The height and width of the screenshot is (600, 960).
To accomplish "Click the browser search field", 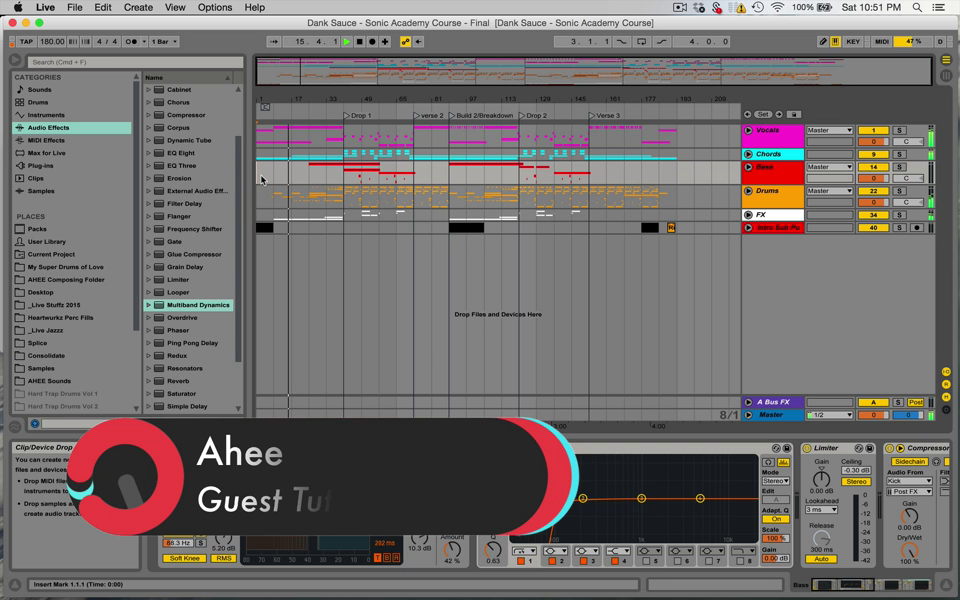I will [x=130, y=62].
